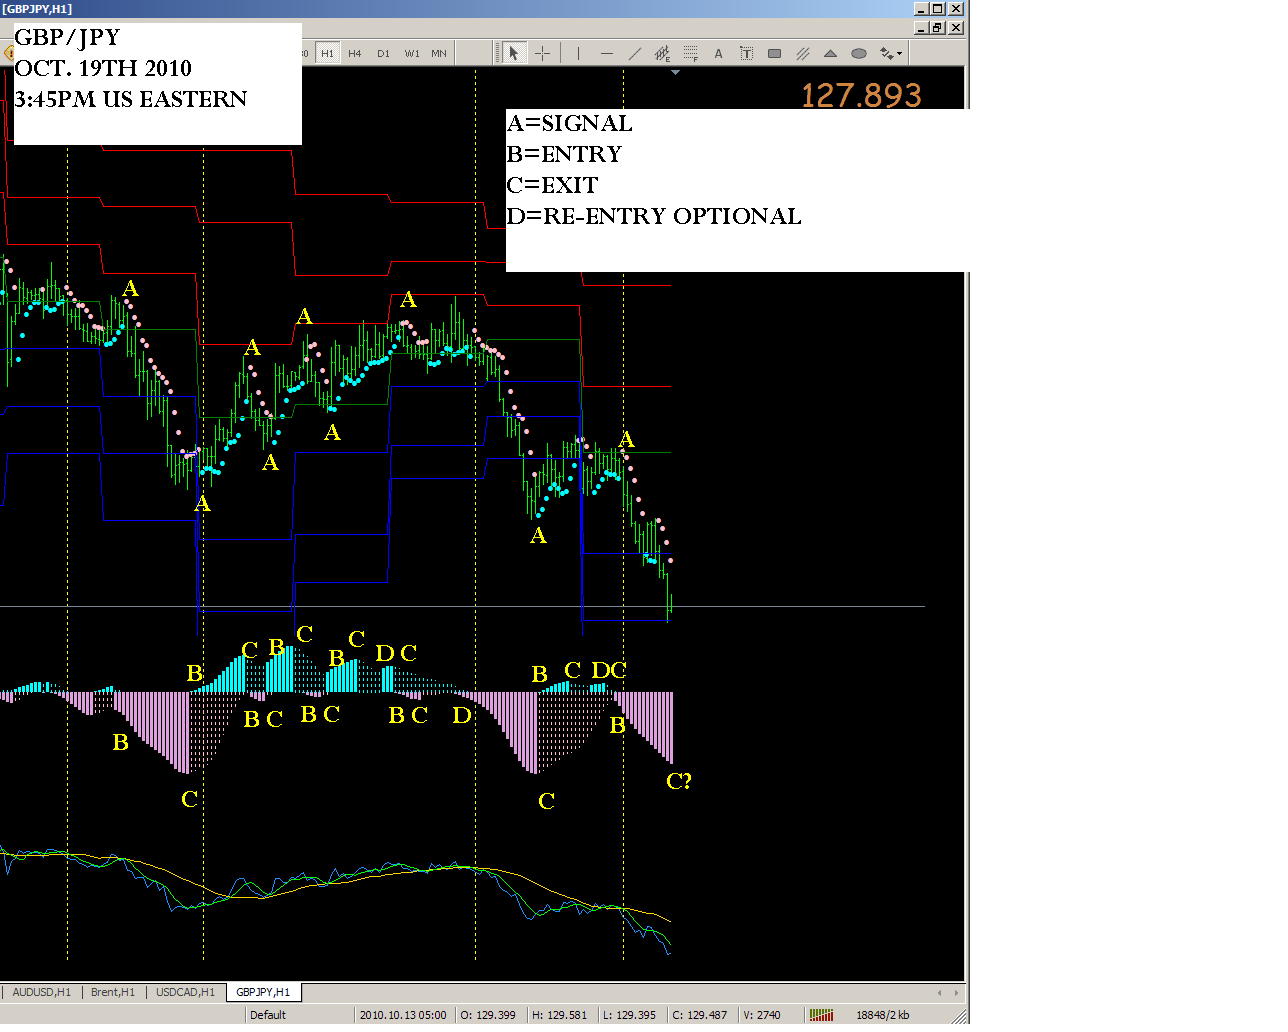The image size is (1288, 1032).
Task: Select the Ellipse shape tool
Action: (859, 53)
